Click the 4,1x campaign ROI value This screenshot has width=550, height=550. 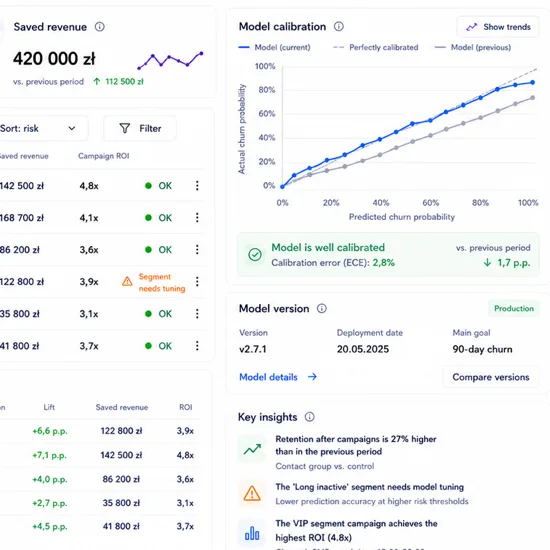click(89, 217)
